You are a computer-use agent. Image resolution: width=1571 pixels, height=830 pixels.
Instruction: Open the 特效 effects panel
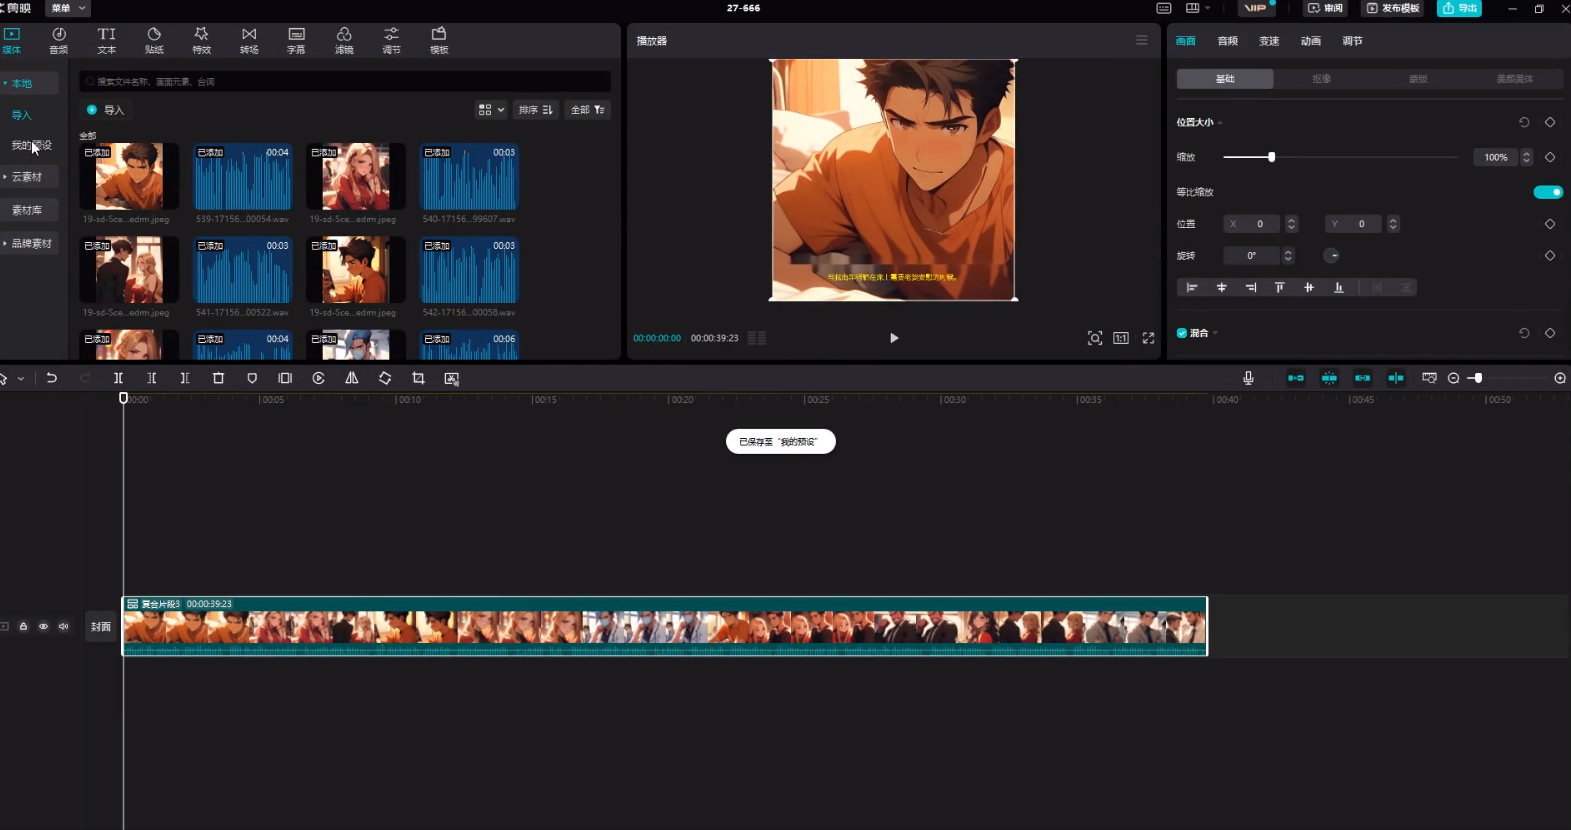click(x=202, y=41)
